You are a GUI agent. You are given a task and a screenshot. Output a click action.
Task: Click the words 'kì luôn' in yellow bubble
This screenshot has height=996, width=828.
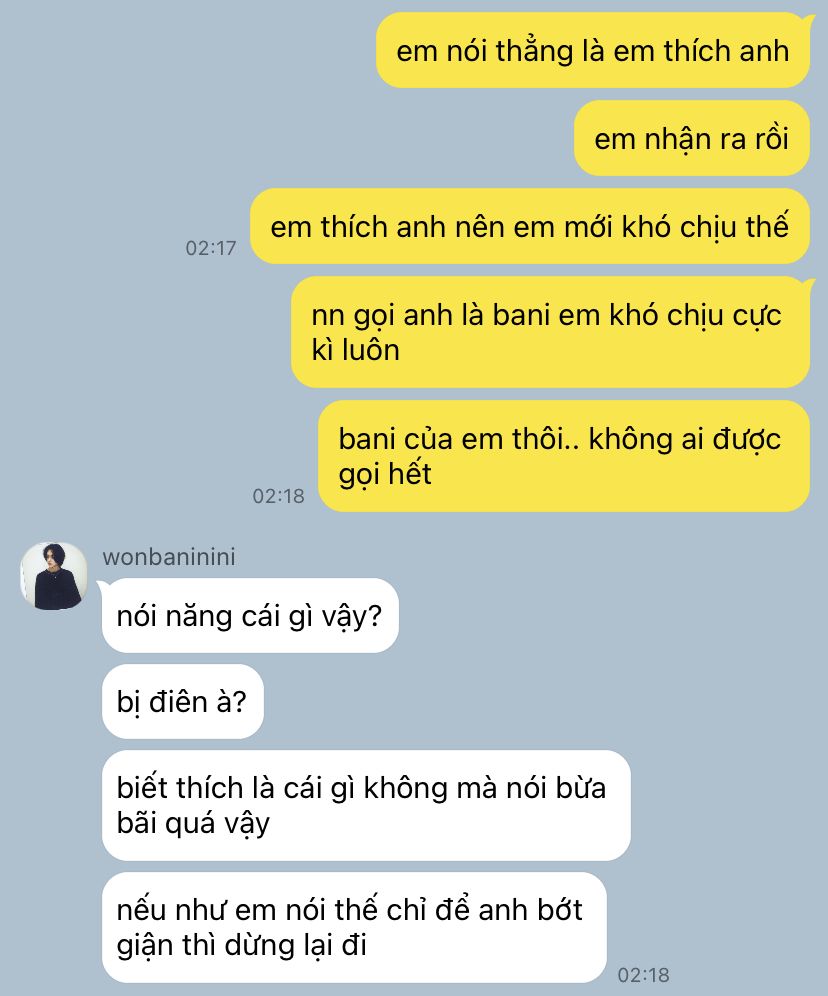[x=356, y=350]
